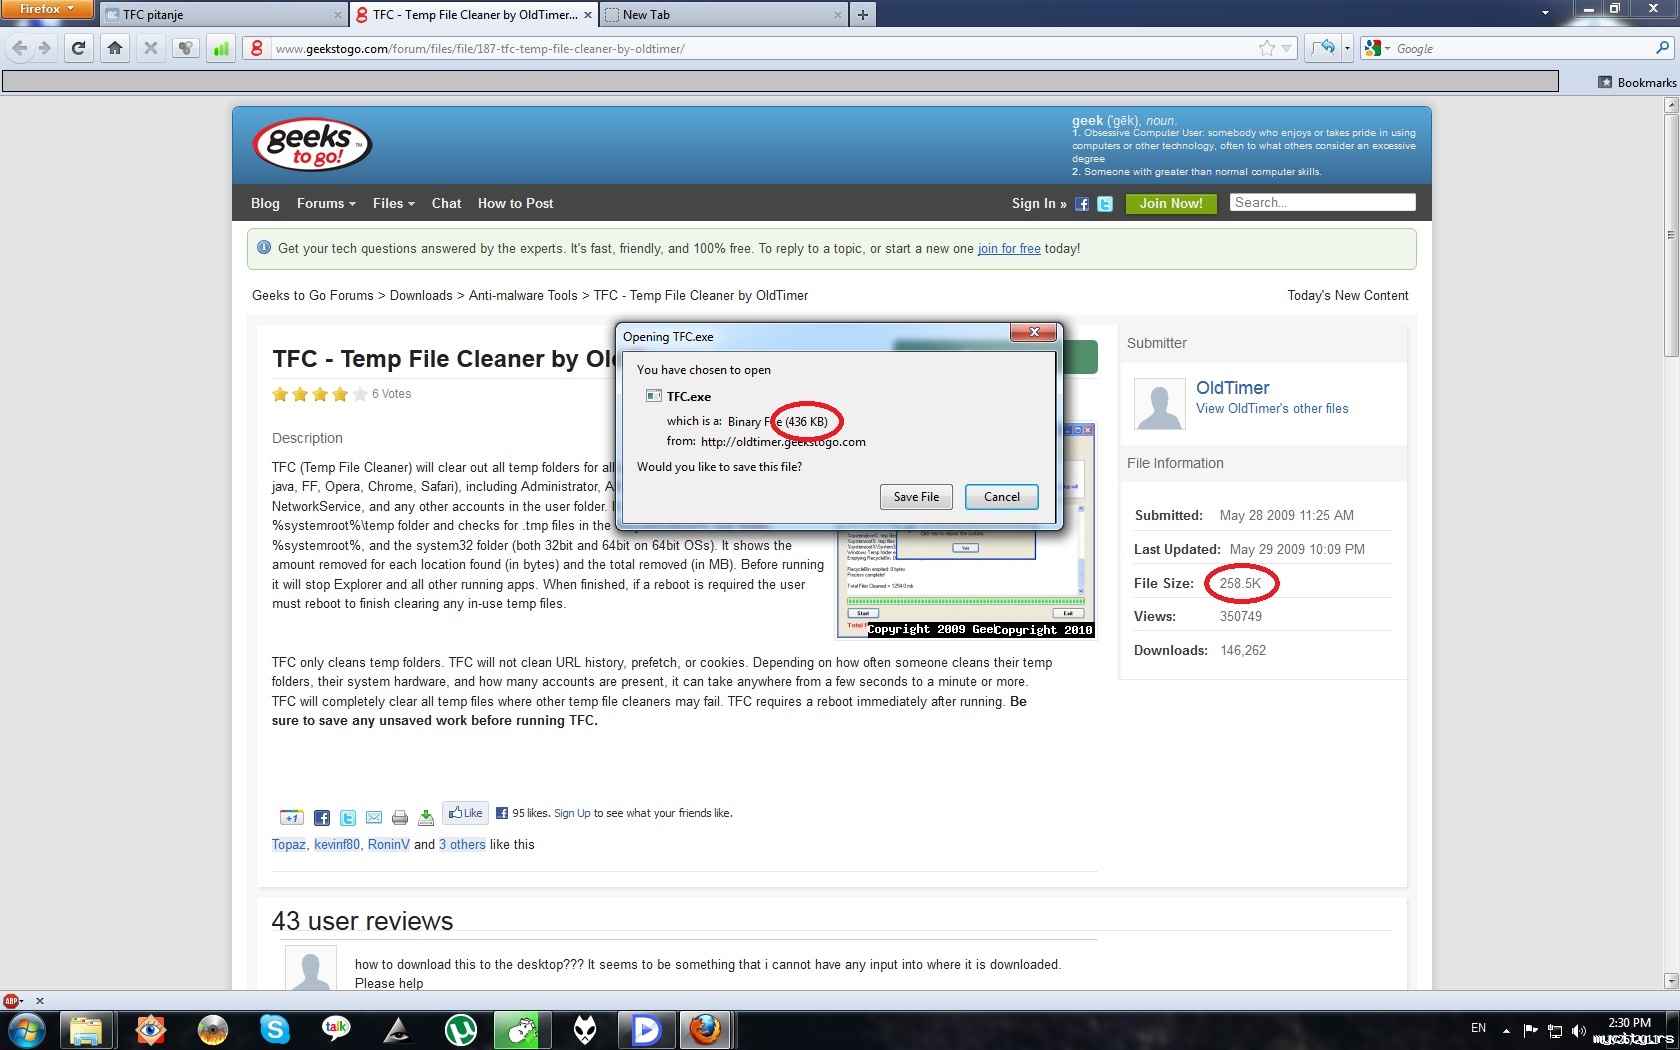Open the Bookmarks toolbar button

1636,82
